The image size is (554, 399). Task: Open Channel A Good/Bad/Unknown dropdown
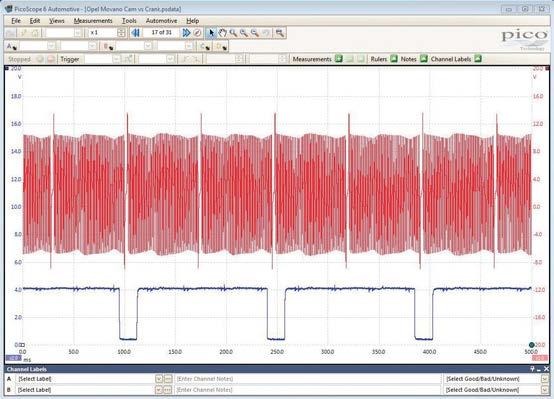[x=544, y=379]
